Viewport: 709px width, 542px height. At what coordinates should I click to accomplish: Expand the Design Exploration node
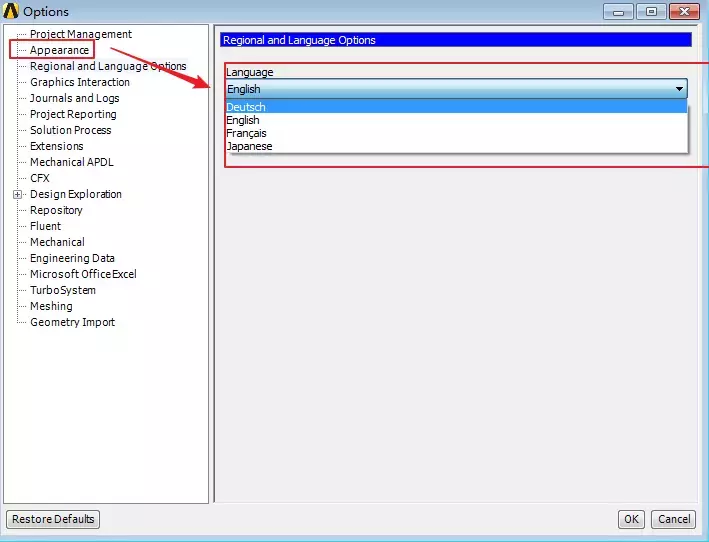[x=17, y=194]
